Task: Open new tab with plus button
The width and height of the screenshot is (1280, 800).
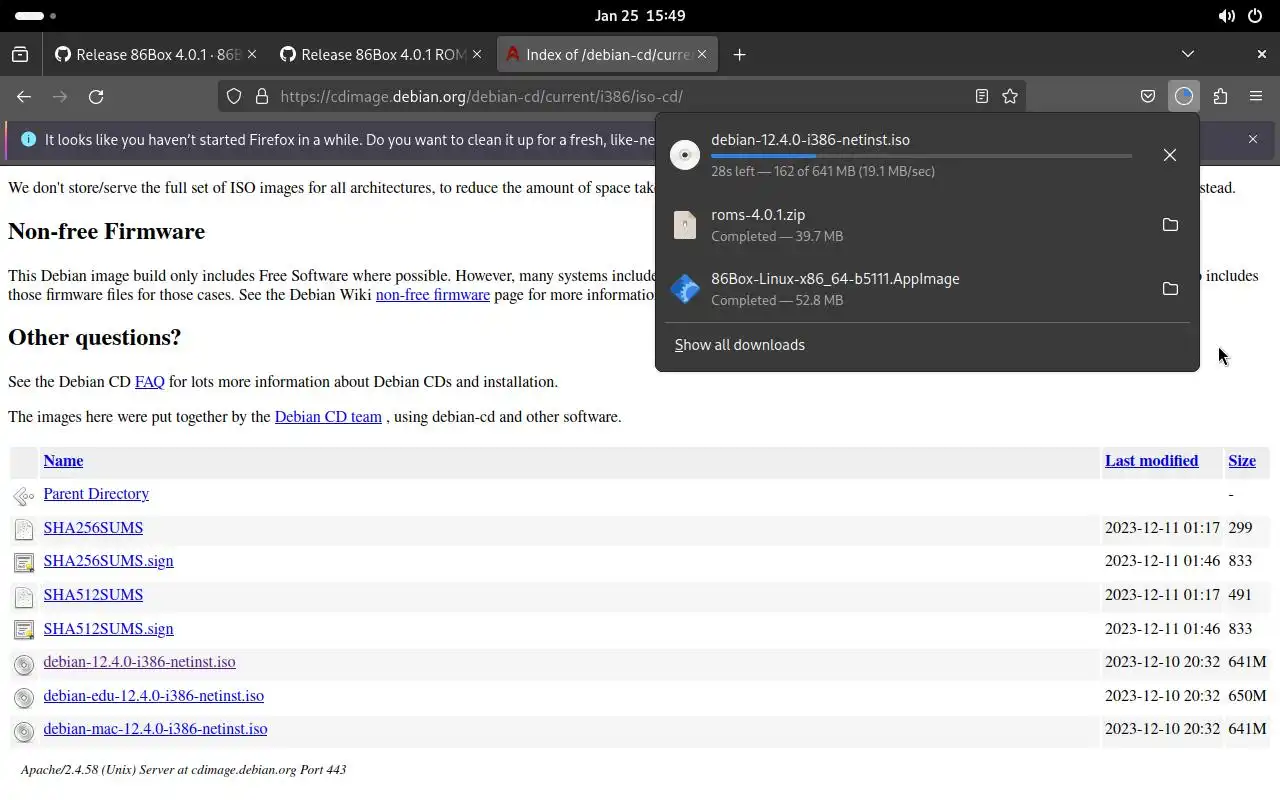Action: [739, 55]
